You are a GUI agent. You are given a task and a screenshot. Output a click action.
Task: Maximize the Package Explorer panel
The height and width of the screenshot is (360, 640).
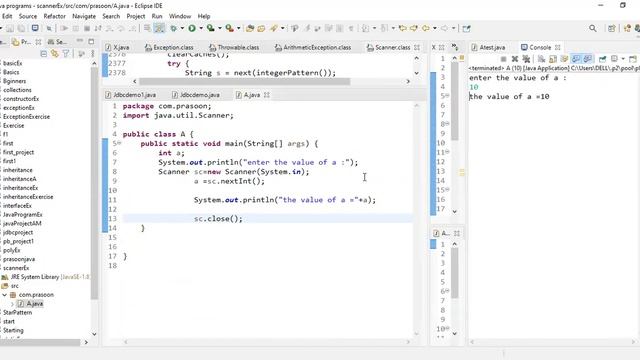[91, 42]
